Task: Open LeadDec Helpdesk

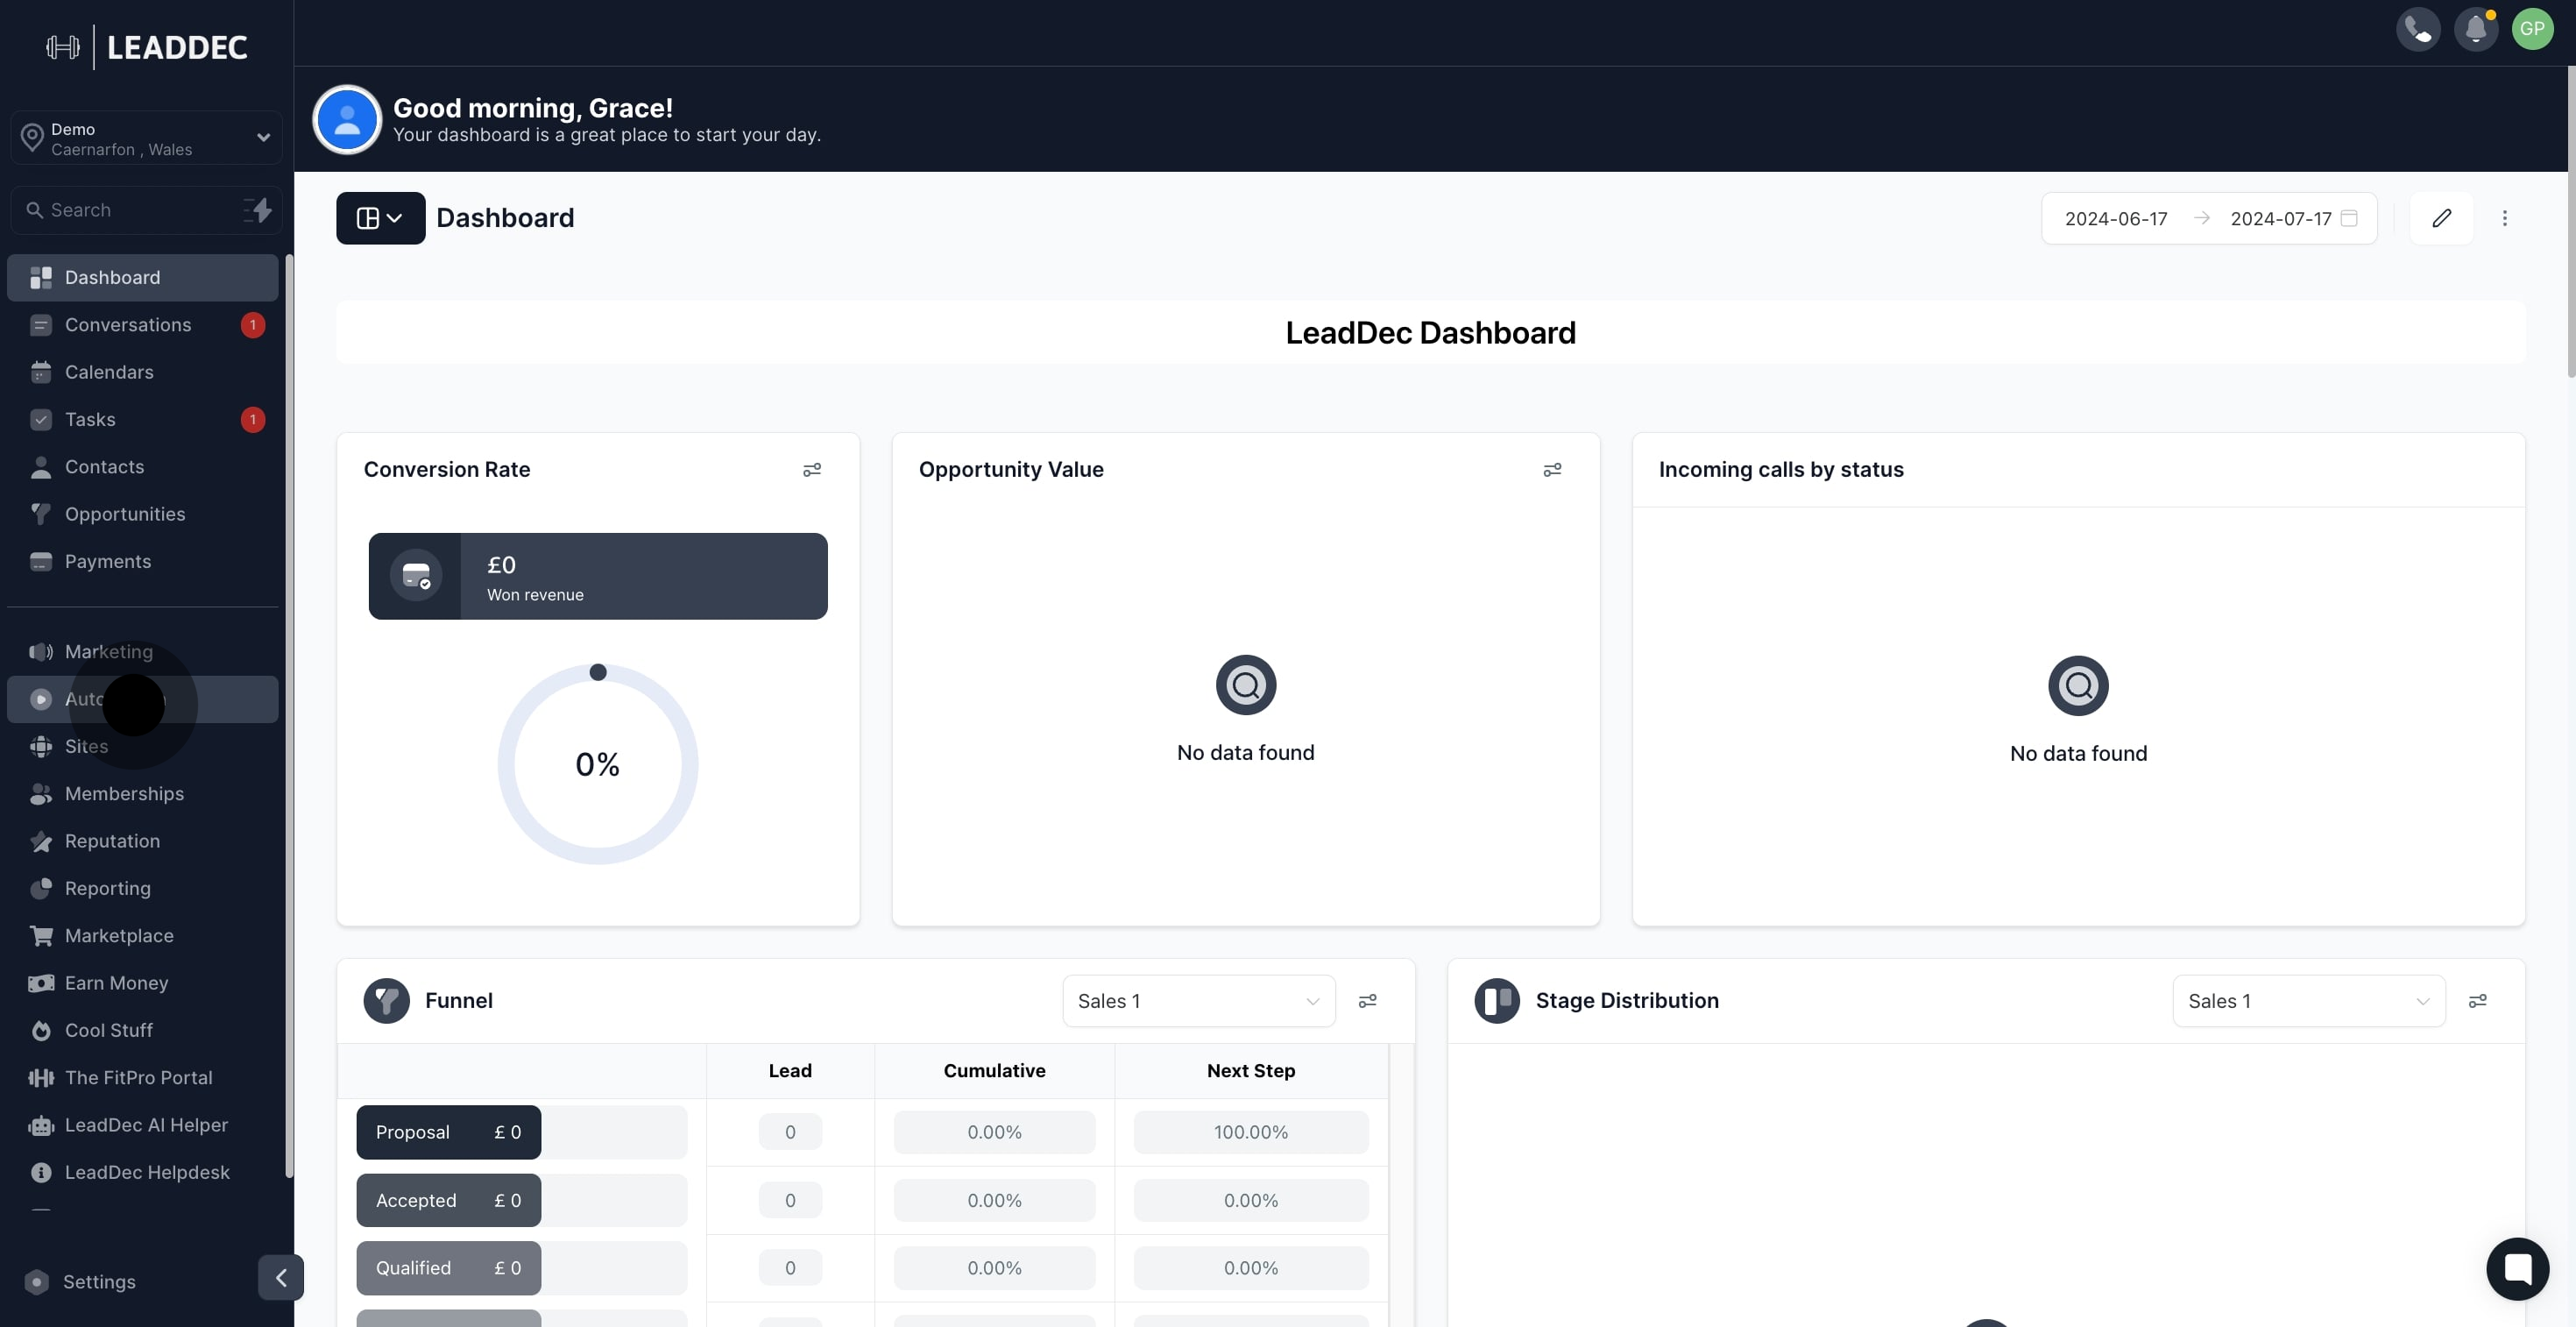Action: pos(143,1173)
